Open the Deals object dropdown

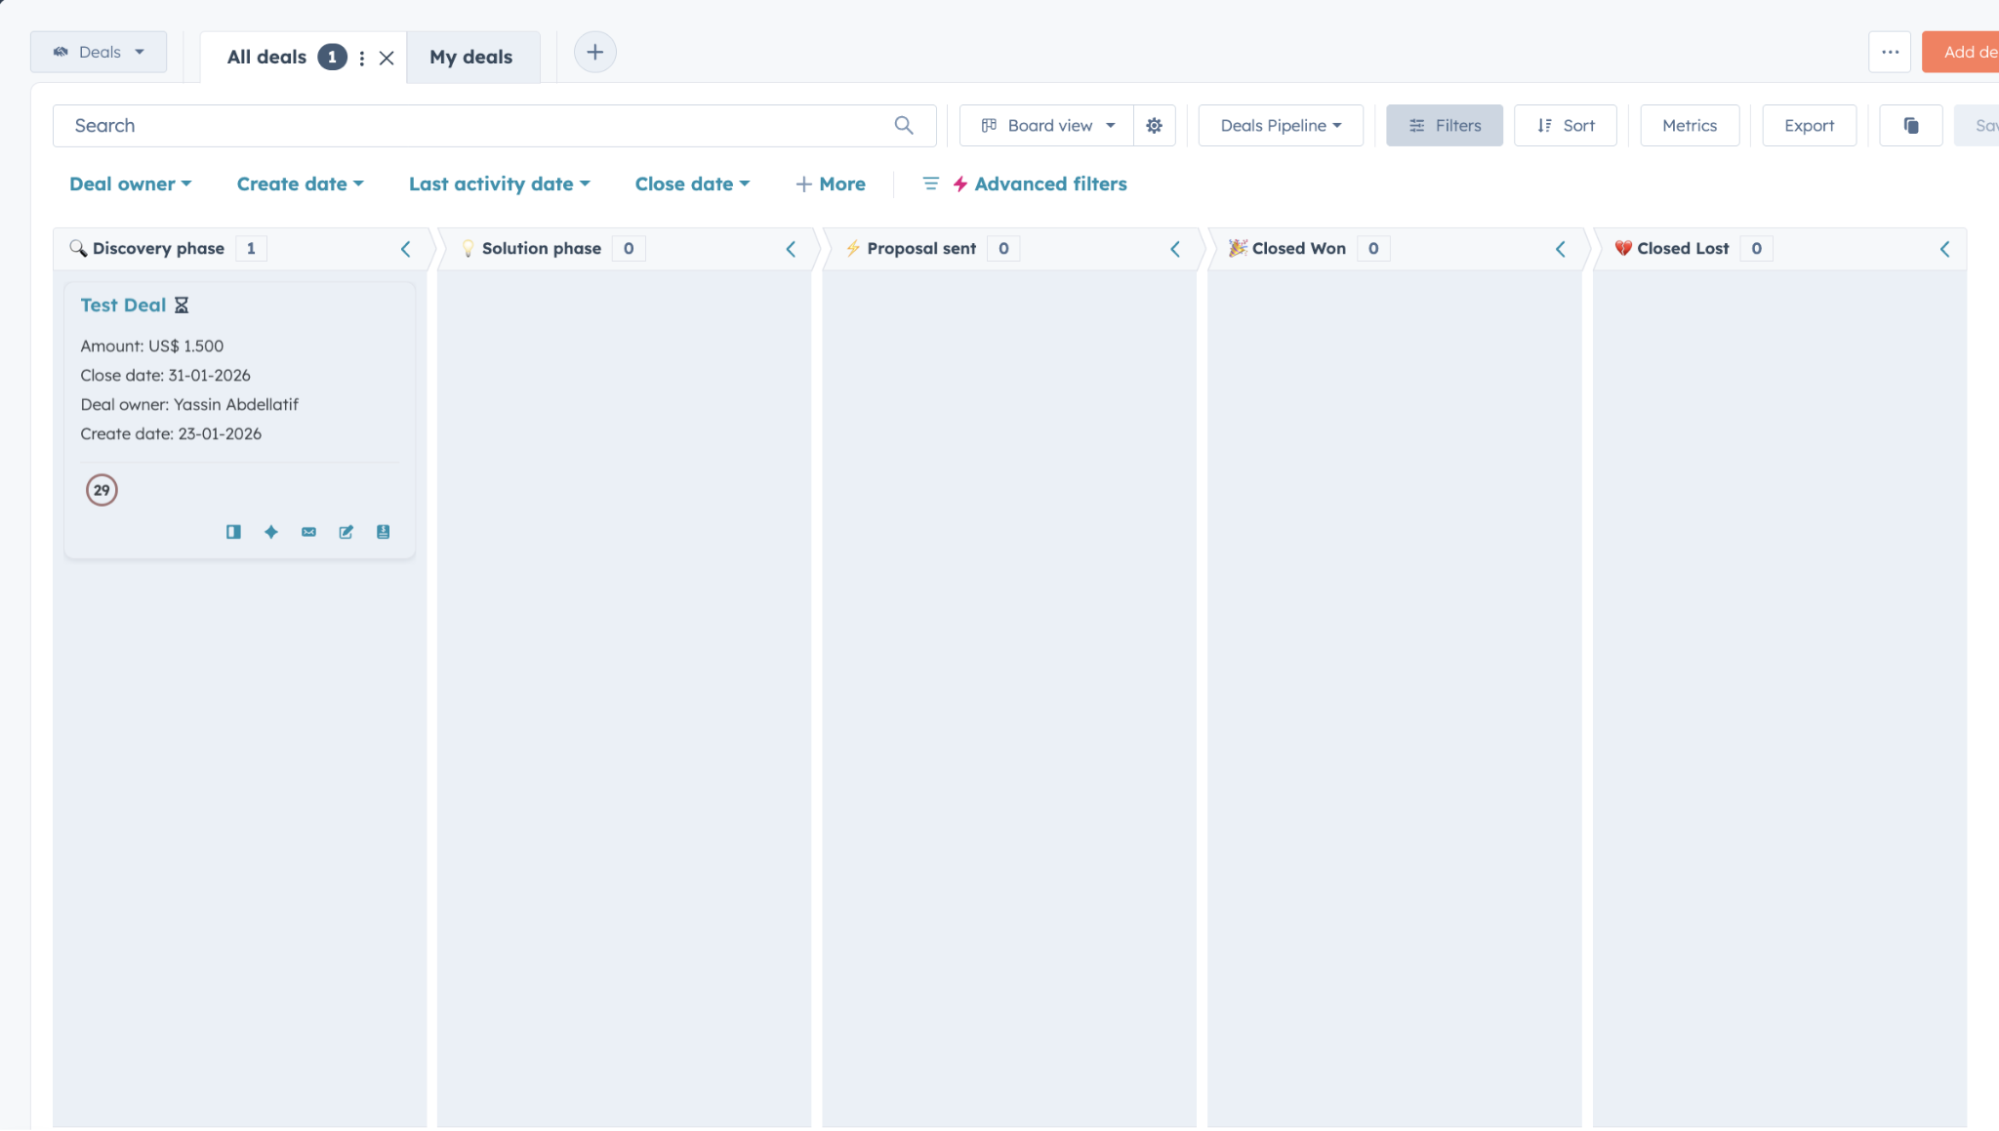98,52
